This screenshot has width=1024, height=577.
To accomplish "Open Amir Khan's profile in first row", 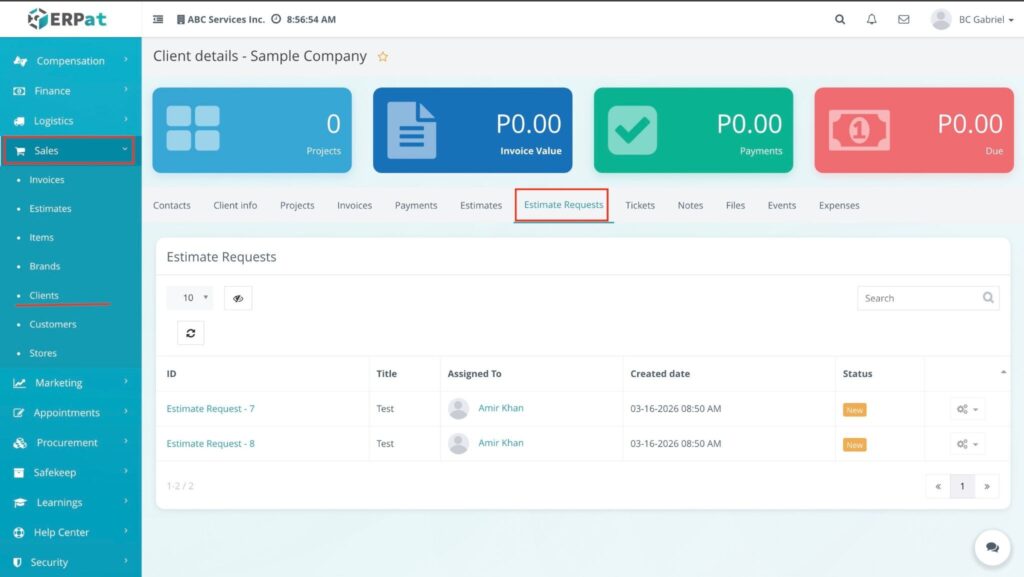I will [x=500, y=408].
